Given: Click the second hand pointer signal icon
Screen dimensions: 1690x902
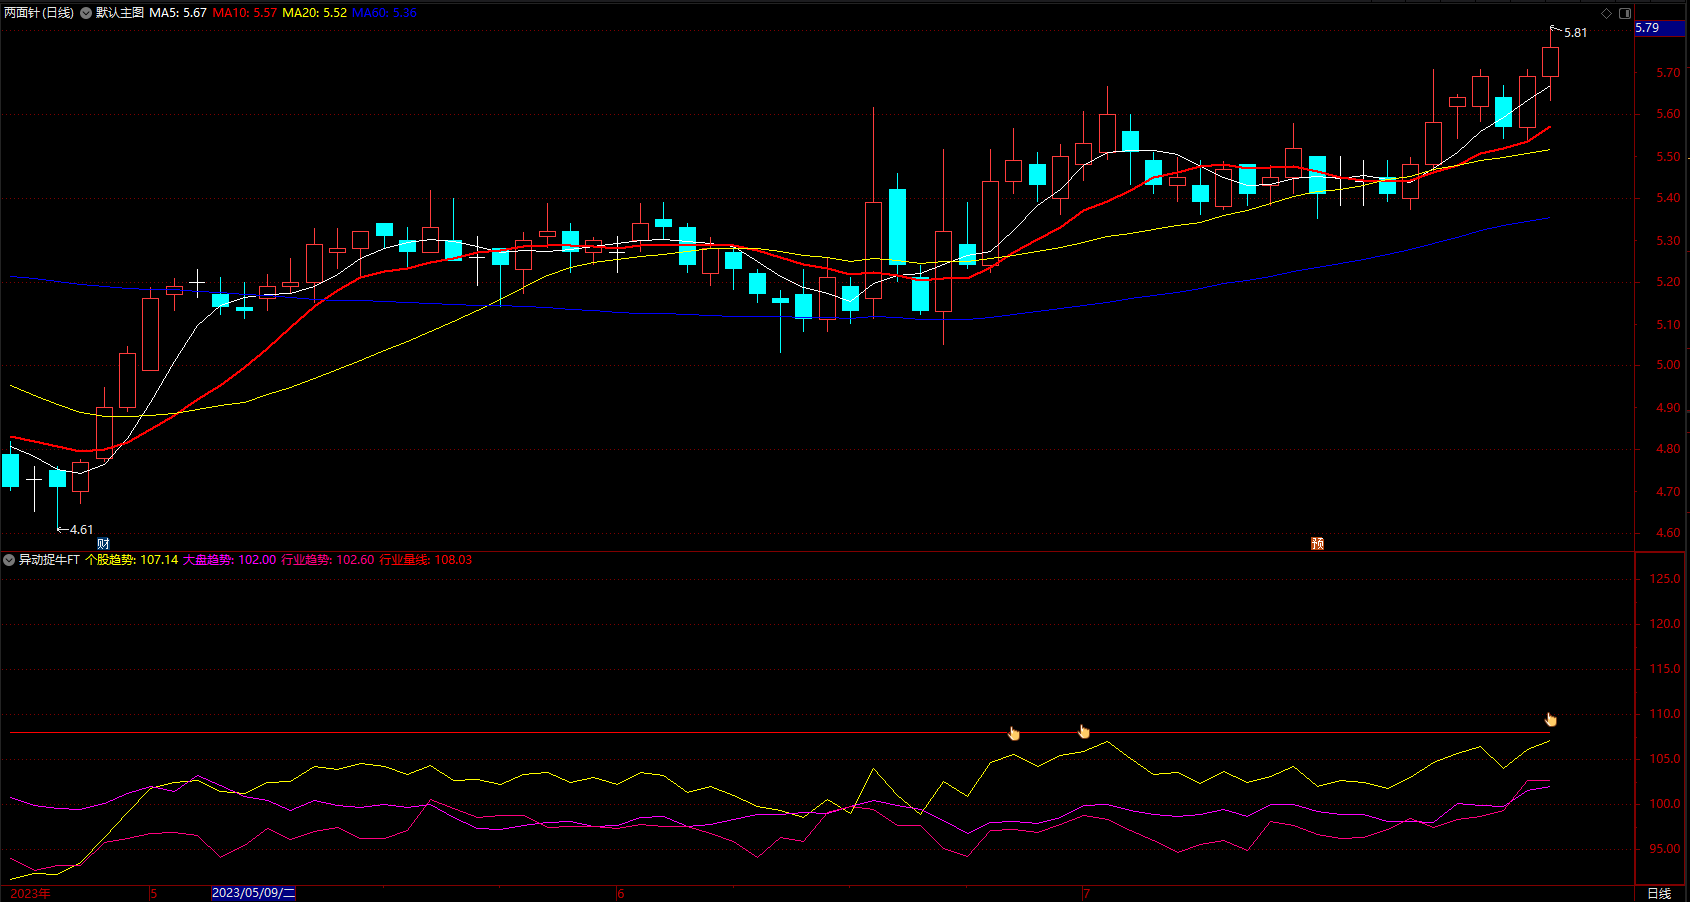Looking at the screenshot, I should [x=1084, y=731].
